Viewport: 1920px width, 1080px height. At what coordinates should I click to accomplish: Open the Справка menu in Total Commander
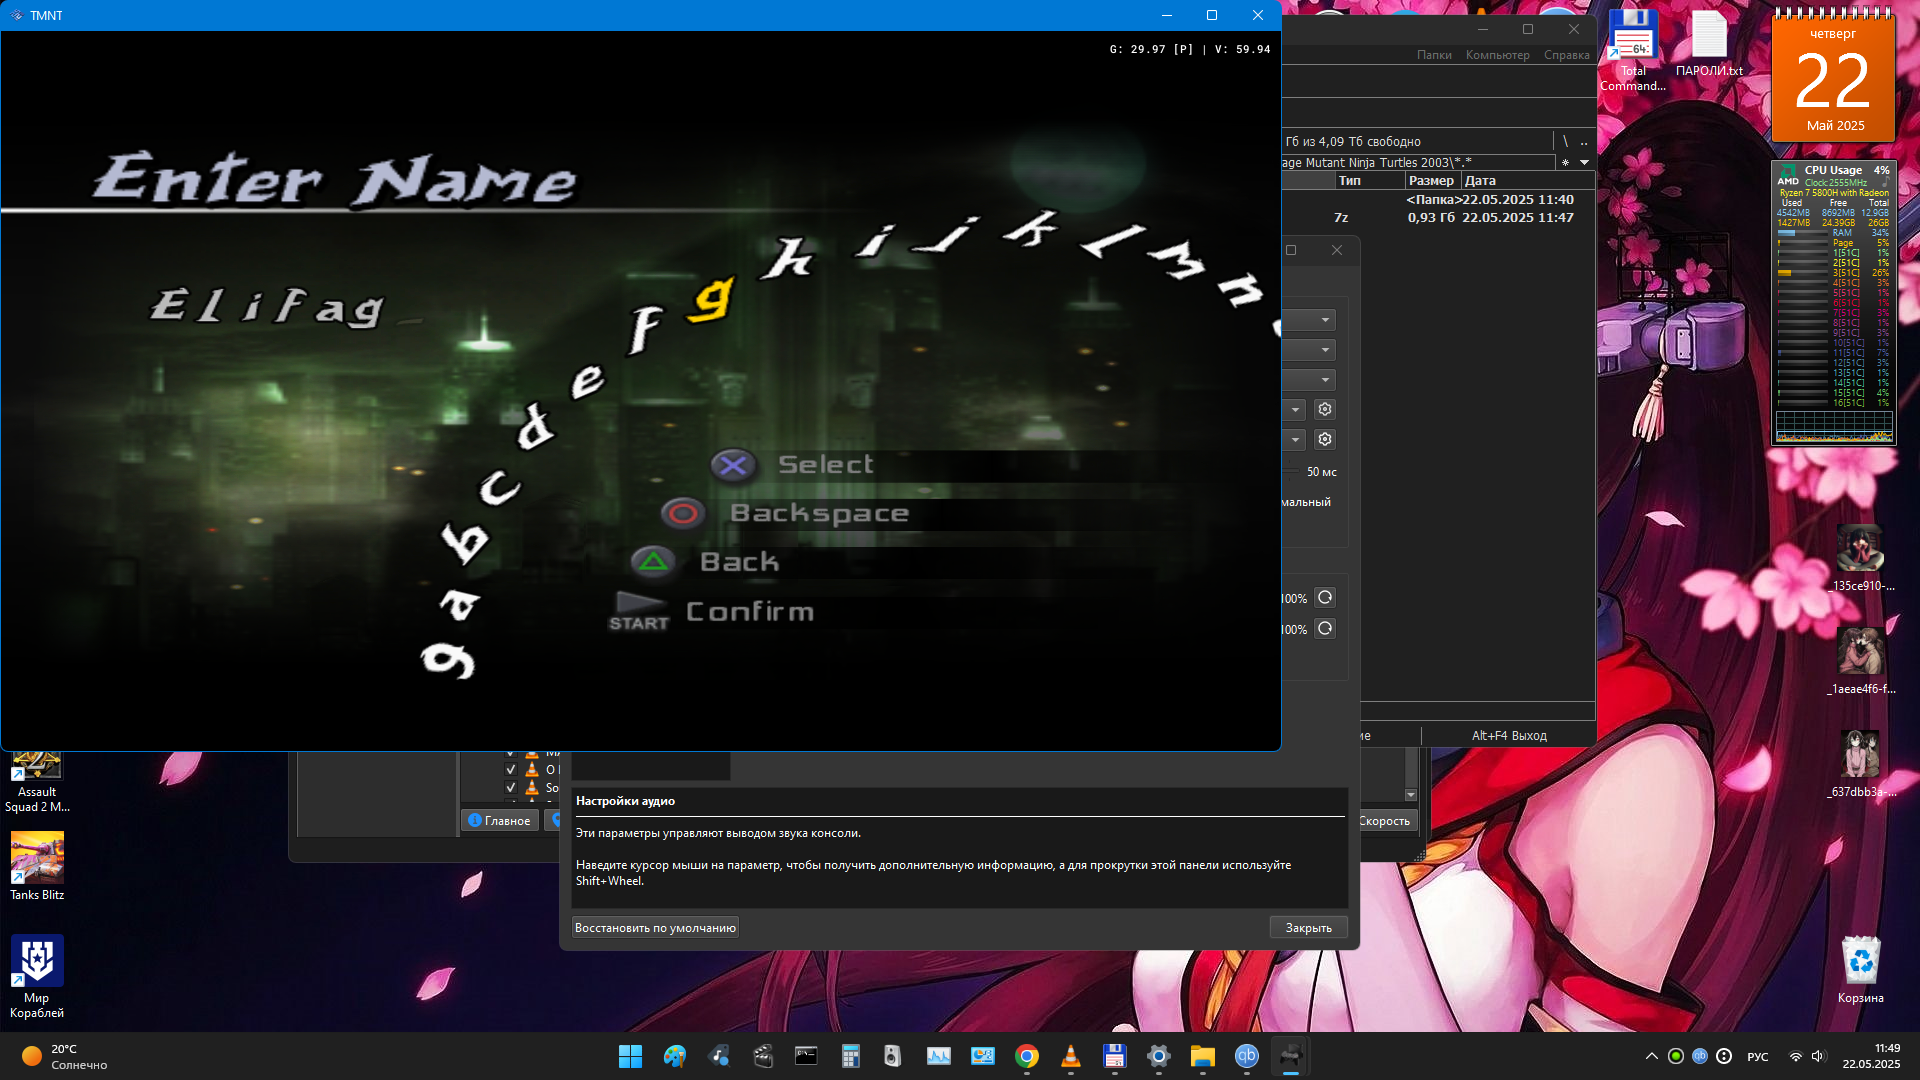click(1566, 55)
